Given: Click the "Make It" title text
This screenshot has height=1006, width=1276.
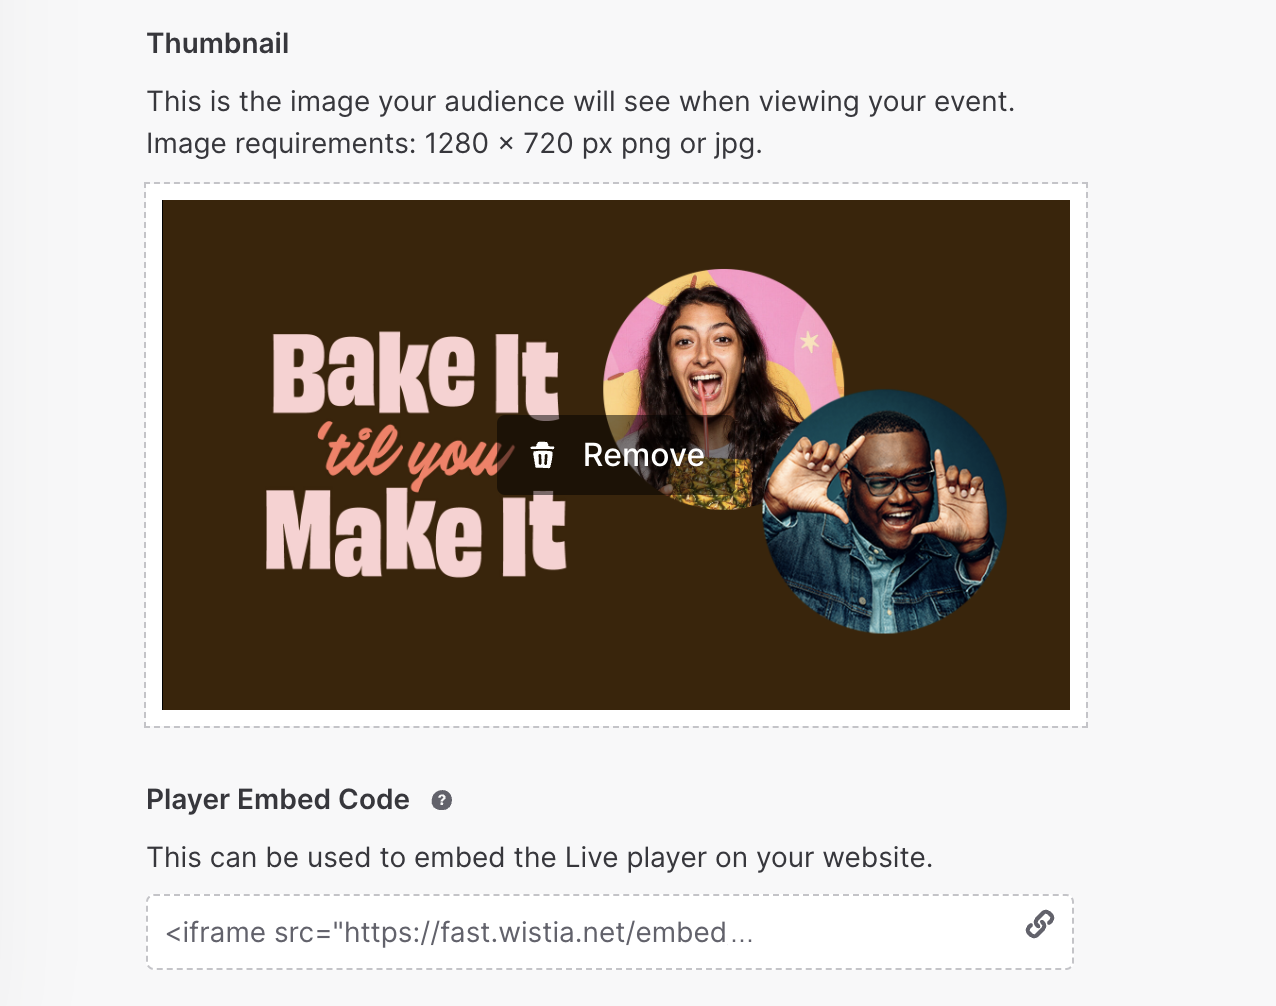Looking at the screenshot, I should pos(416,531).
